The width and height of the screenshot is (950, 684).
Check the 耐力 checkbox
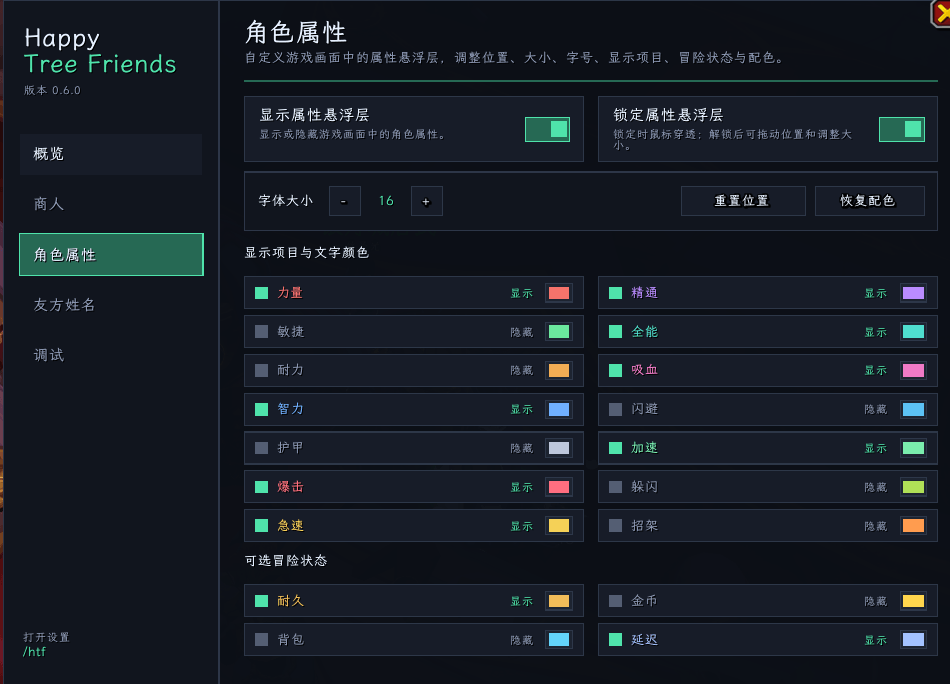pyautogui.click(x=261, y=370)
